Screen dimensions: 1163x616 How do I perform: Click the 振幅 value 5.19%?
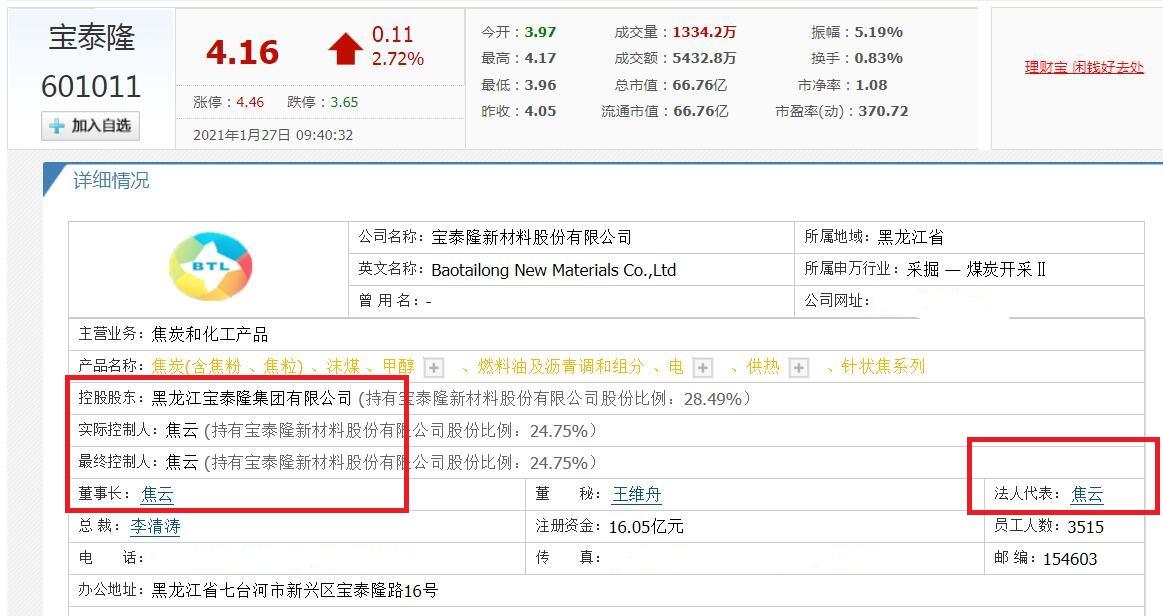coord(879,32)
